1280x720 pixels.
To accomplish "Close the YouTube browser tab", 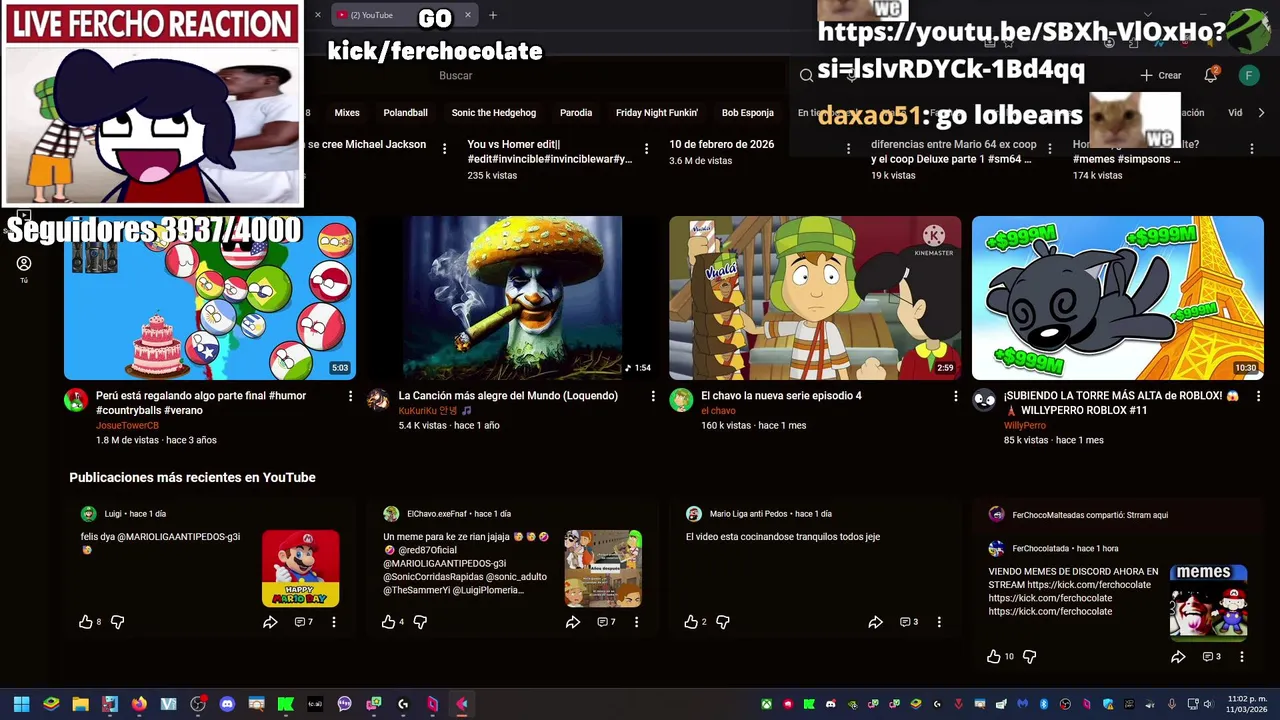I will (467, 15).
